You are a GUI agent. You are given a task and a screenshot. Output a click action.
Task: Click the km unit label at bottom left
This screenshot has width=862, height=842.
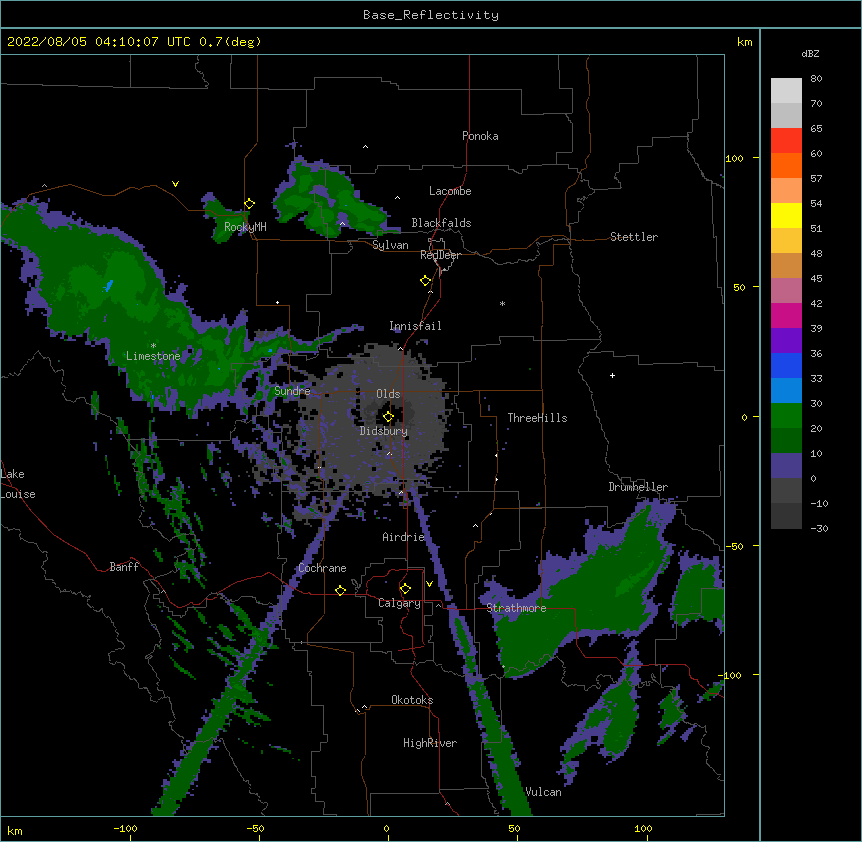15,830
